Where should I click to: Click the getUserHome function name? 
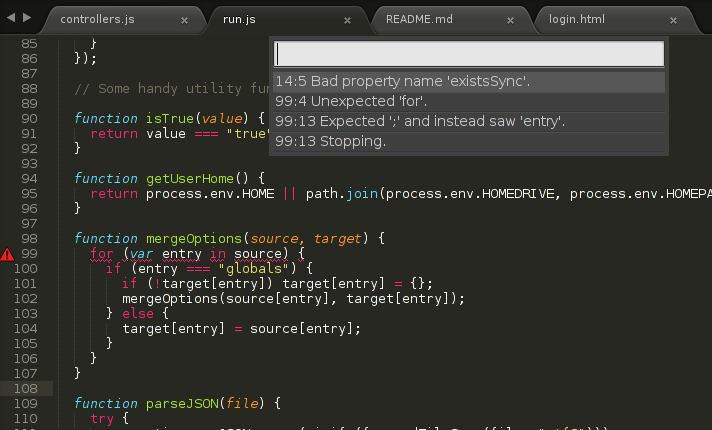click(190, 179)
